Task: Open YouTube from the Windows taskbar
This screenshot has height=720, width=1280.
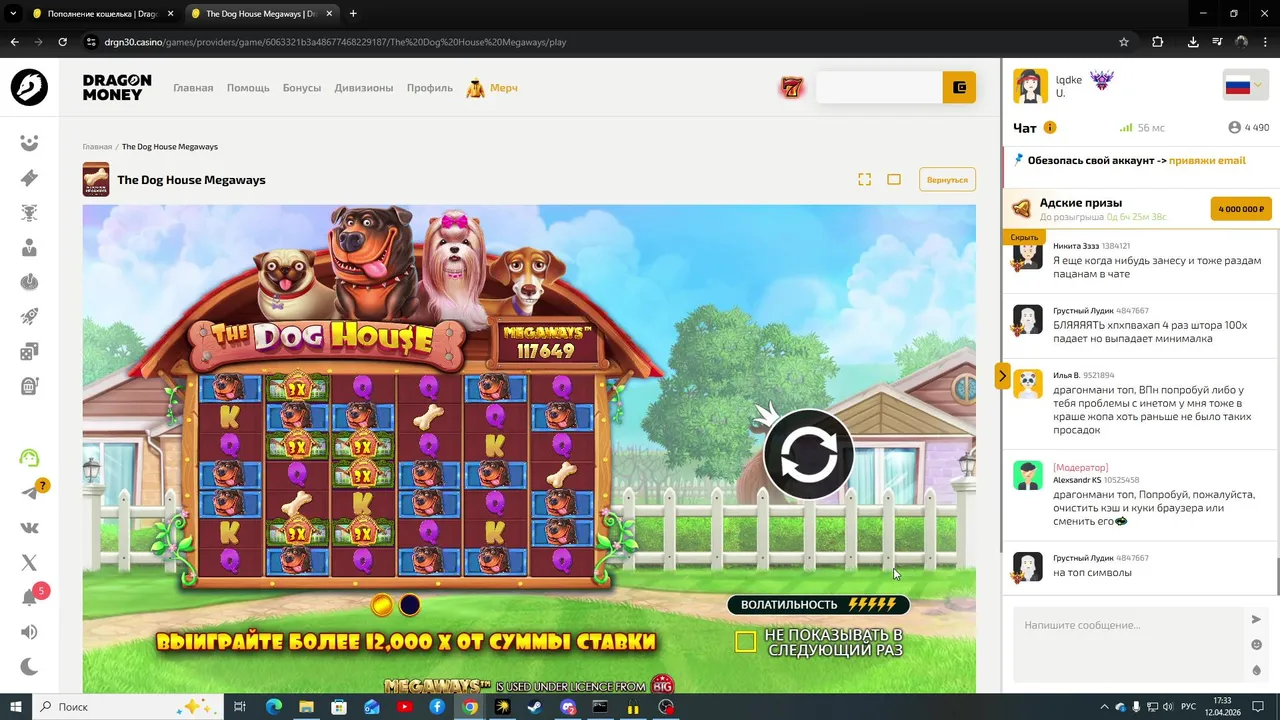Action: coord(404,707)
